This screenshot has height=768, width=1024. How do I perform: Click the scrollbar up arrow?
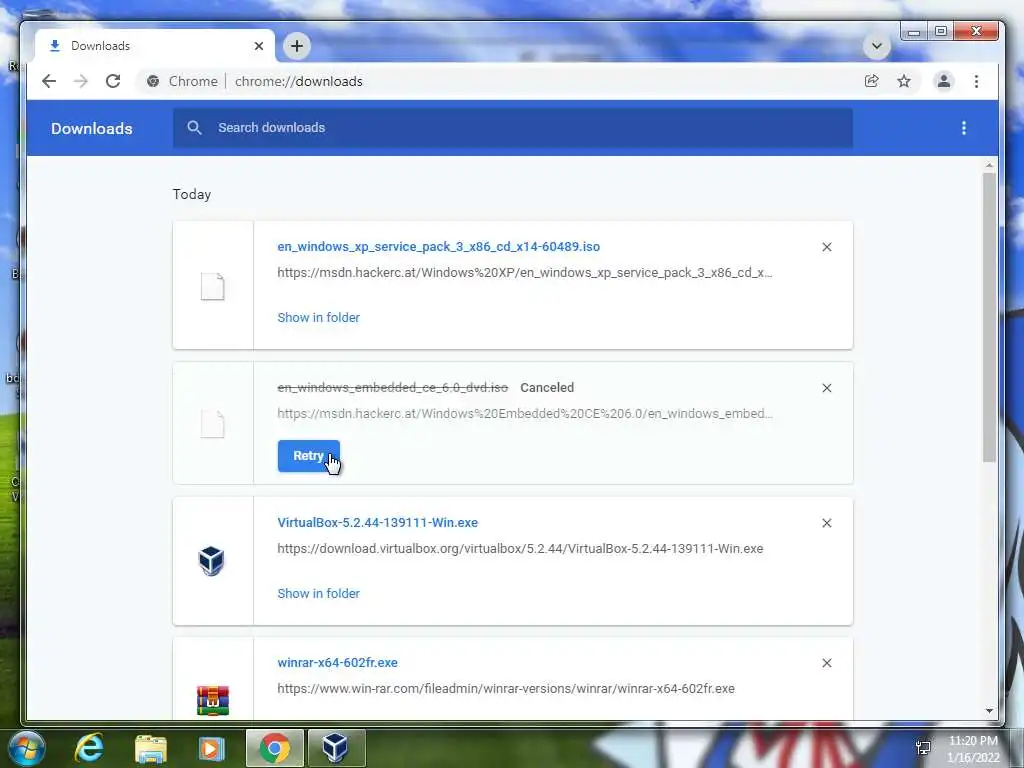tap(989, 167)
